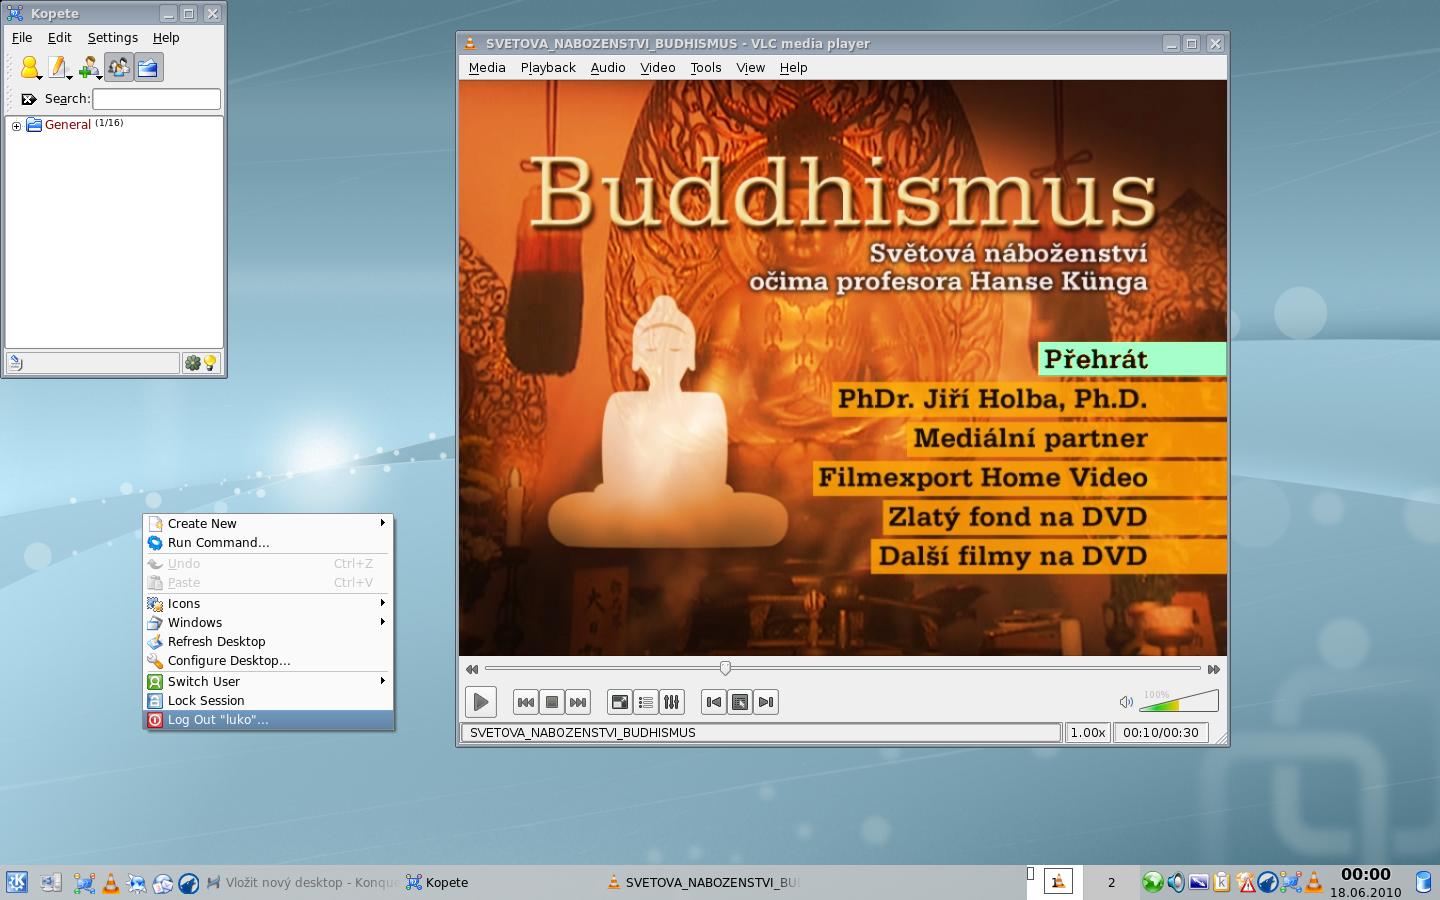
Task: Open Configure Desktop settings
Action: (269, 660)
